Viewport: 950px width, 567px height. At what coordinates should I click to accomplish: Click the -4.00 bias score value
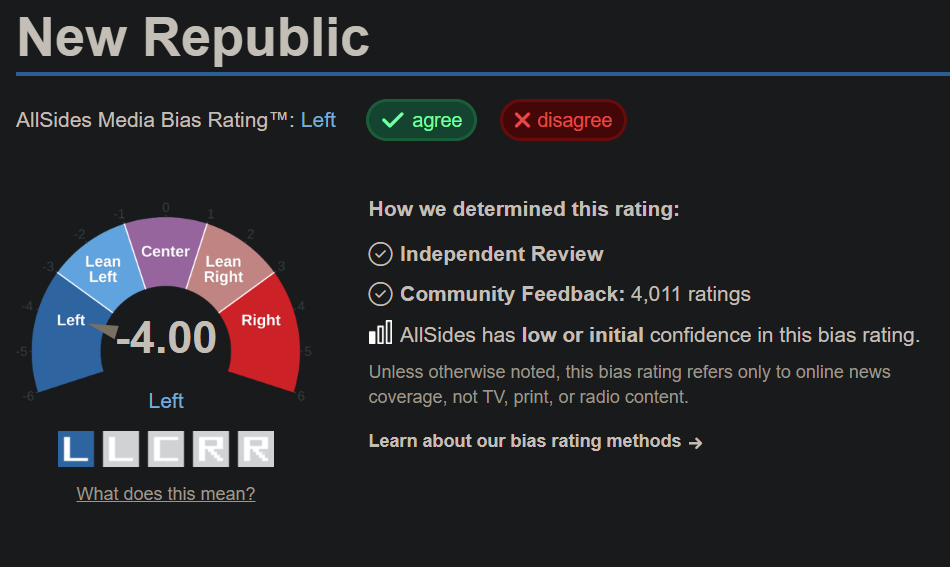click(166, 337)
